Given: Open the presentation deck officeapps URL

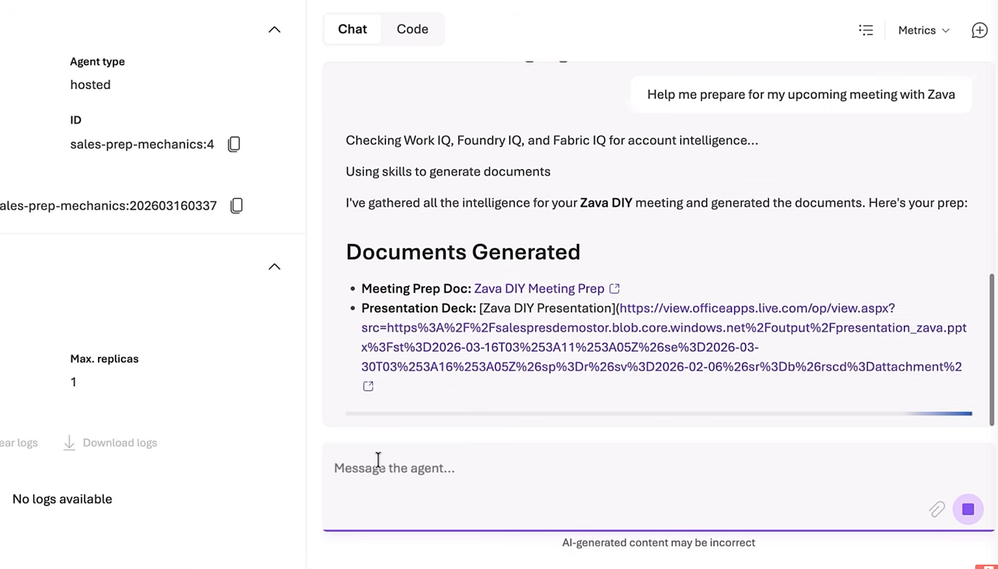Looking at the screenshot, I should point(660,338).
